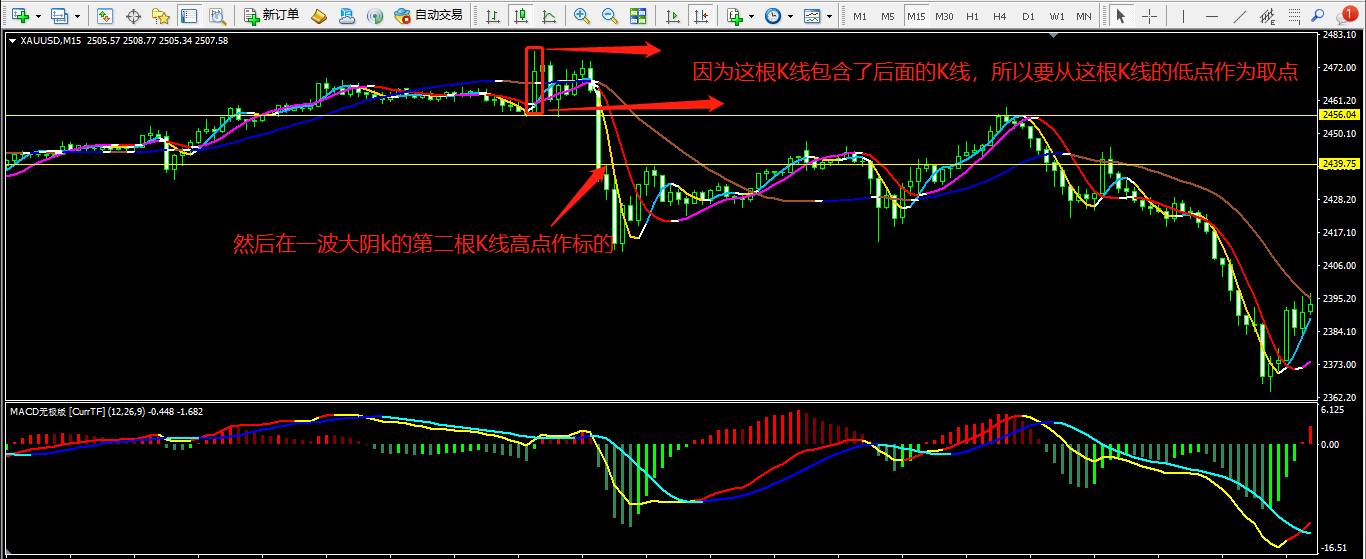1366x559 pixels.
Task: Zoom out on the chart
Action: click(x=609, y=16)
